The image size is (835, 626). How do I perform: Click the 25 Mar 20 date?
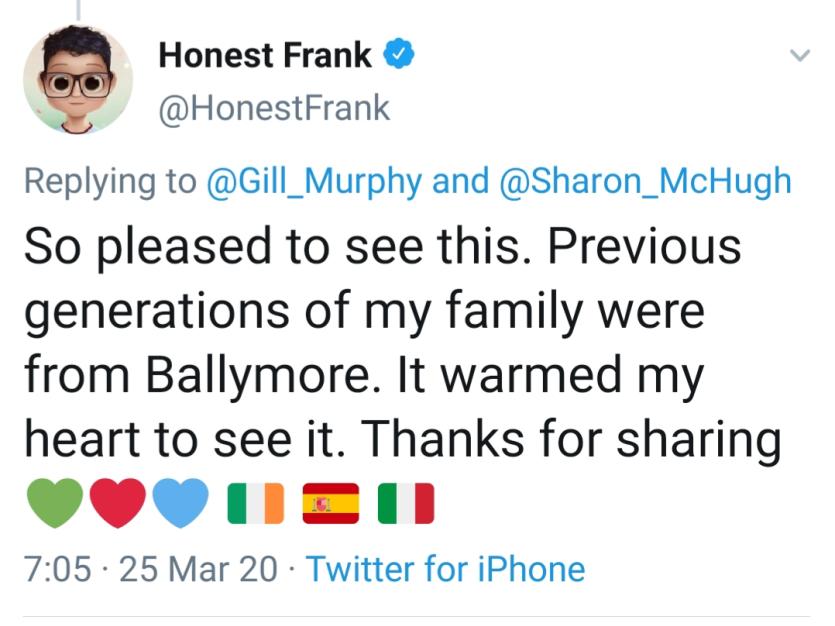tap(198, 569)
